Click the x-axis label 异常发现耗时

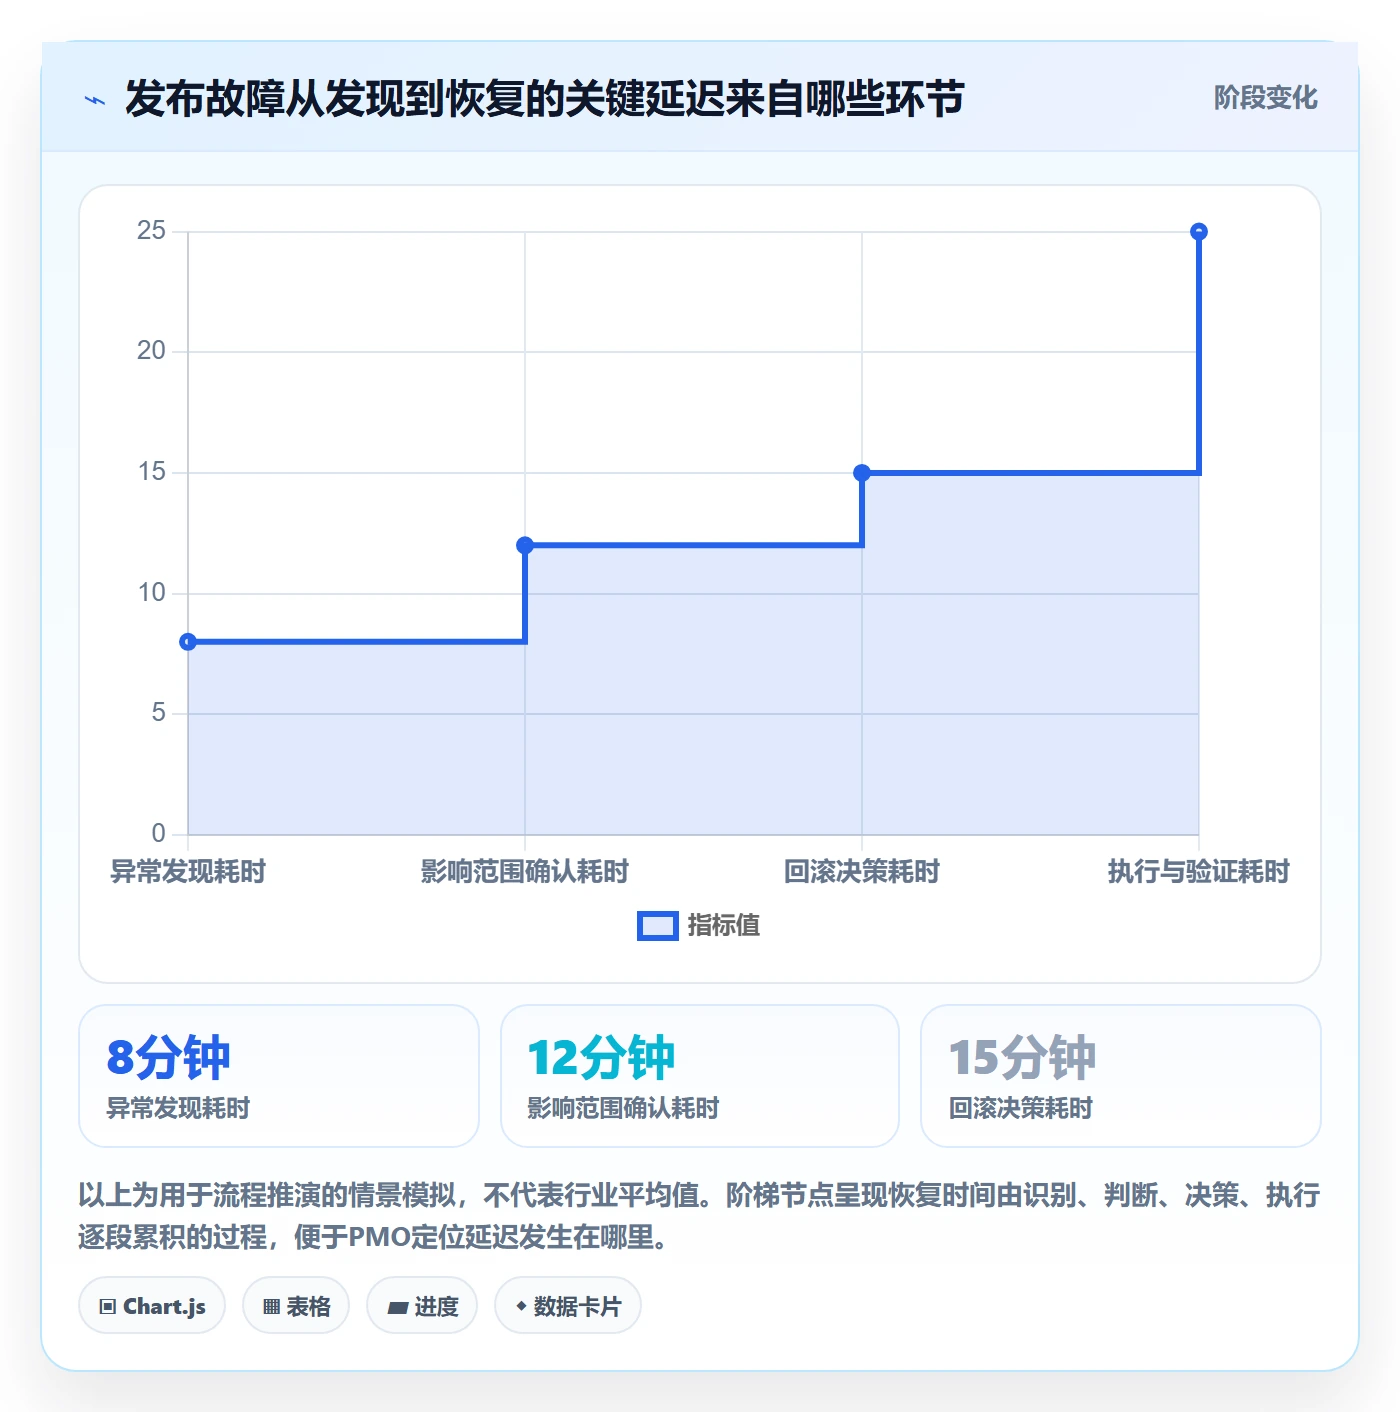[x=188, y=871]
